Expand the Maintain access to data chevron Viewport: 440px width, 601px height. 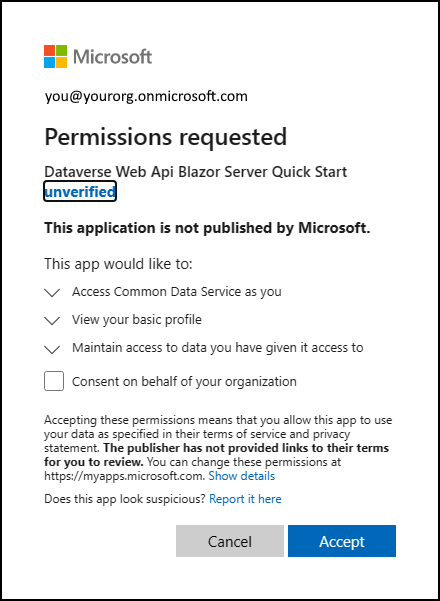53,349
